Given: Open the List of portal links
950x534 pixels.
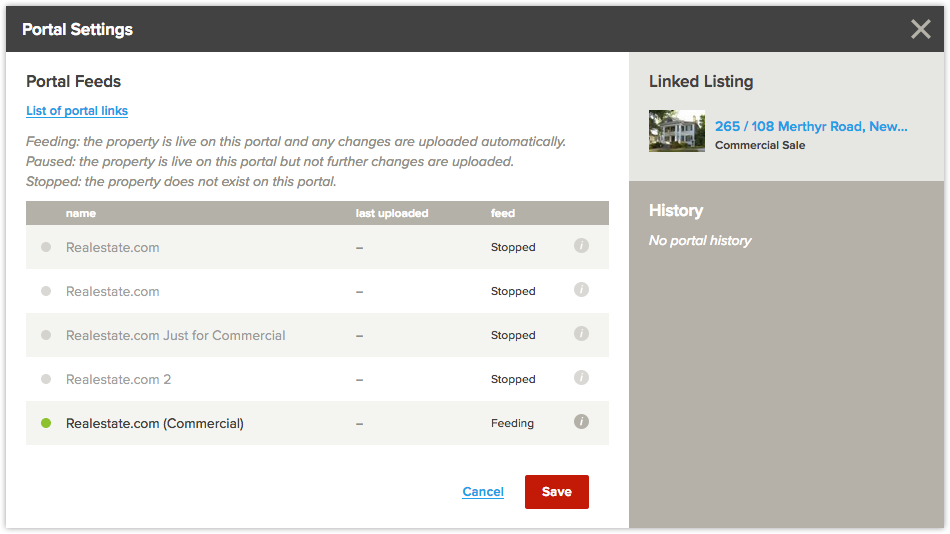Looking at the screenshot, I should tap(77, 111).
